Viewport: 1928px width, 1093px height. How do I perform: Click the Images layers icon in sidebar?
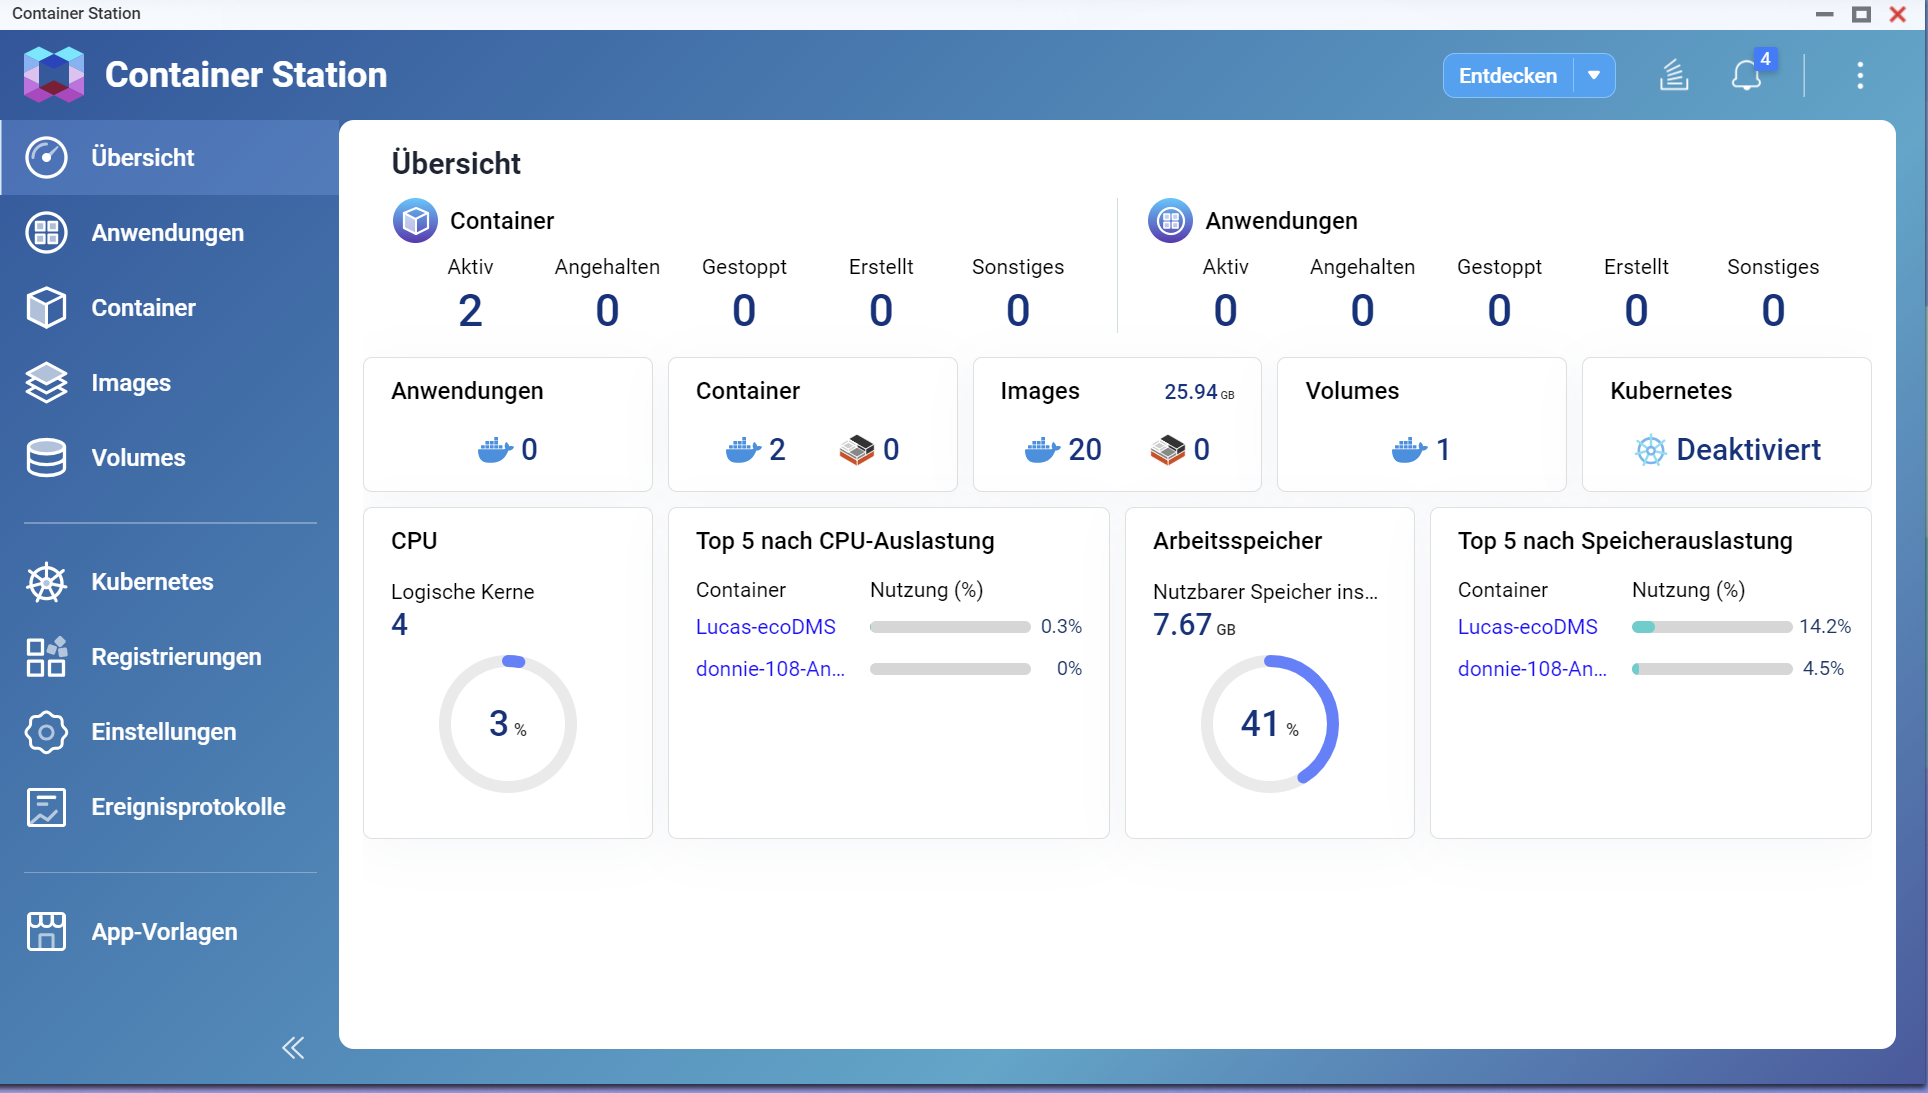(x=46, y=383)
